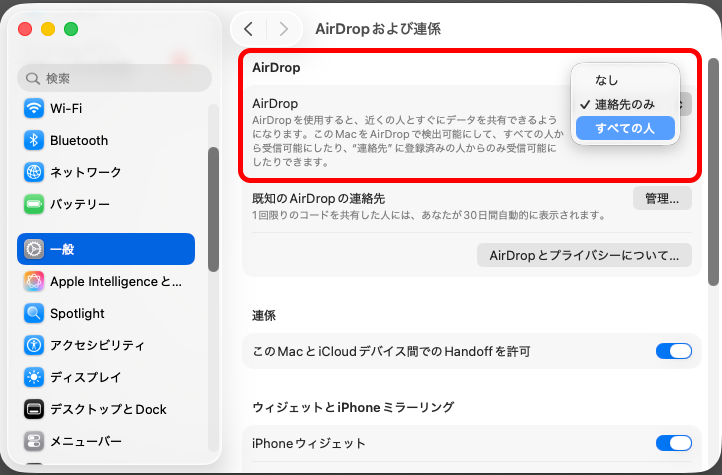Open Apple Intelligence icon in sidebar
This screenshot has height=475, width=722.
click(34, 281)
